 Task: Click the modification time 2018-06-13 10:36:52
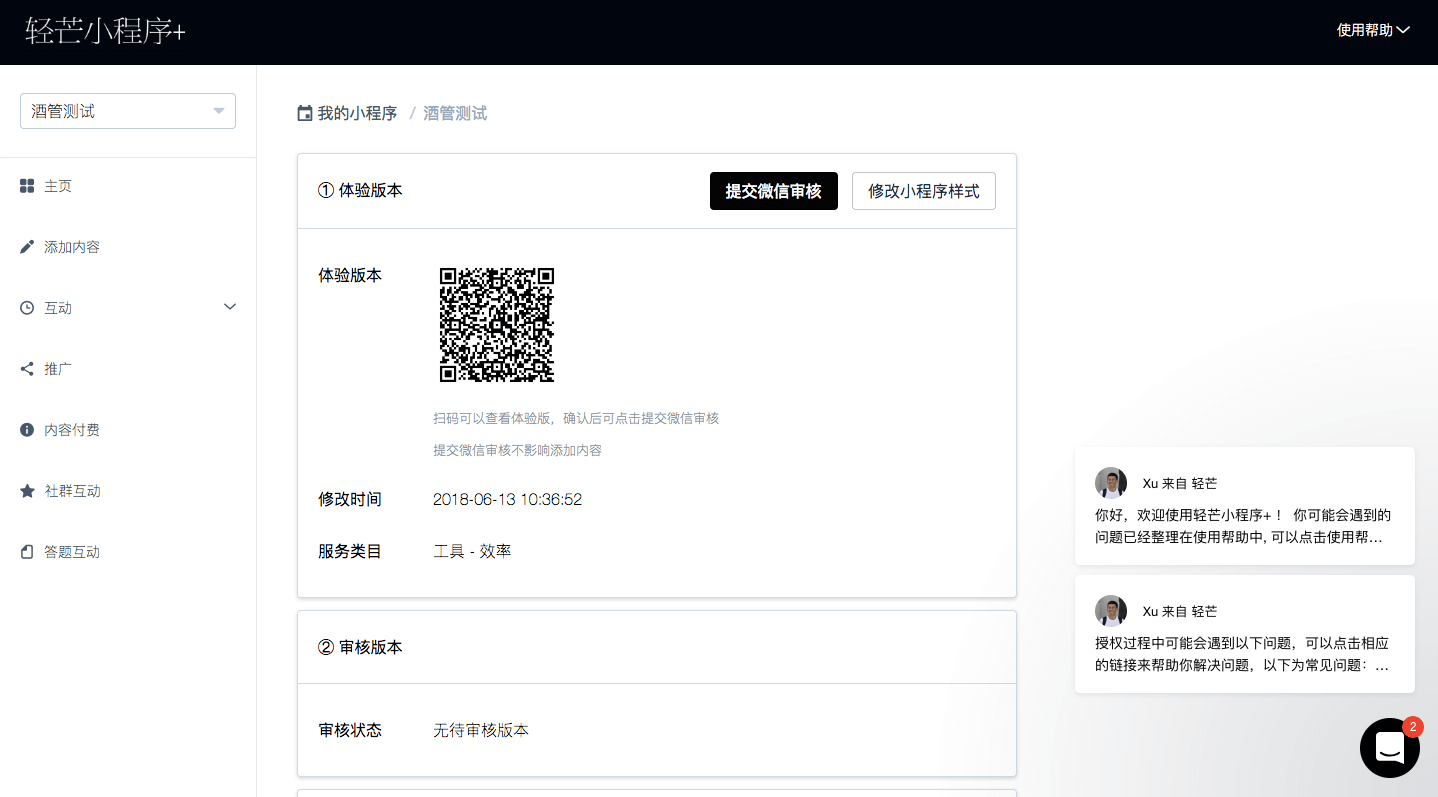point(507,499)
